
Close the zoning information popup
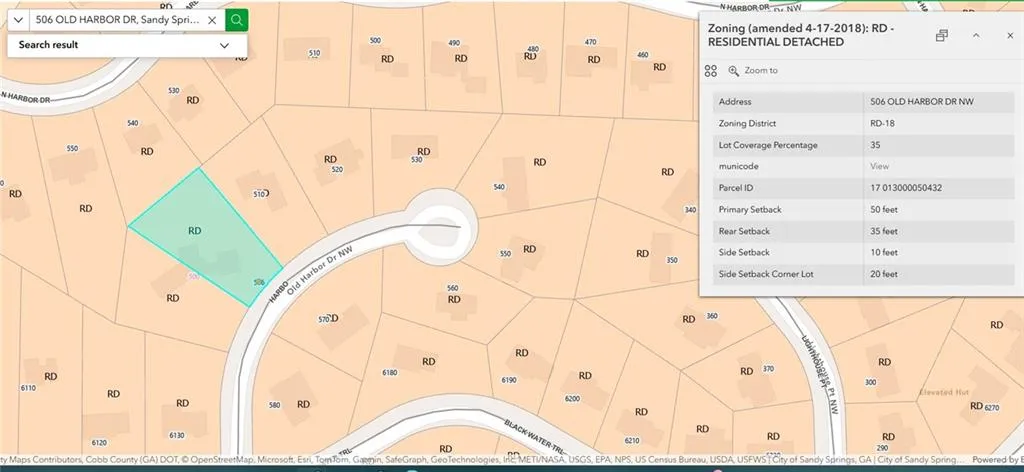coord(1010,36)
